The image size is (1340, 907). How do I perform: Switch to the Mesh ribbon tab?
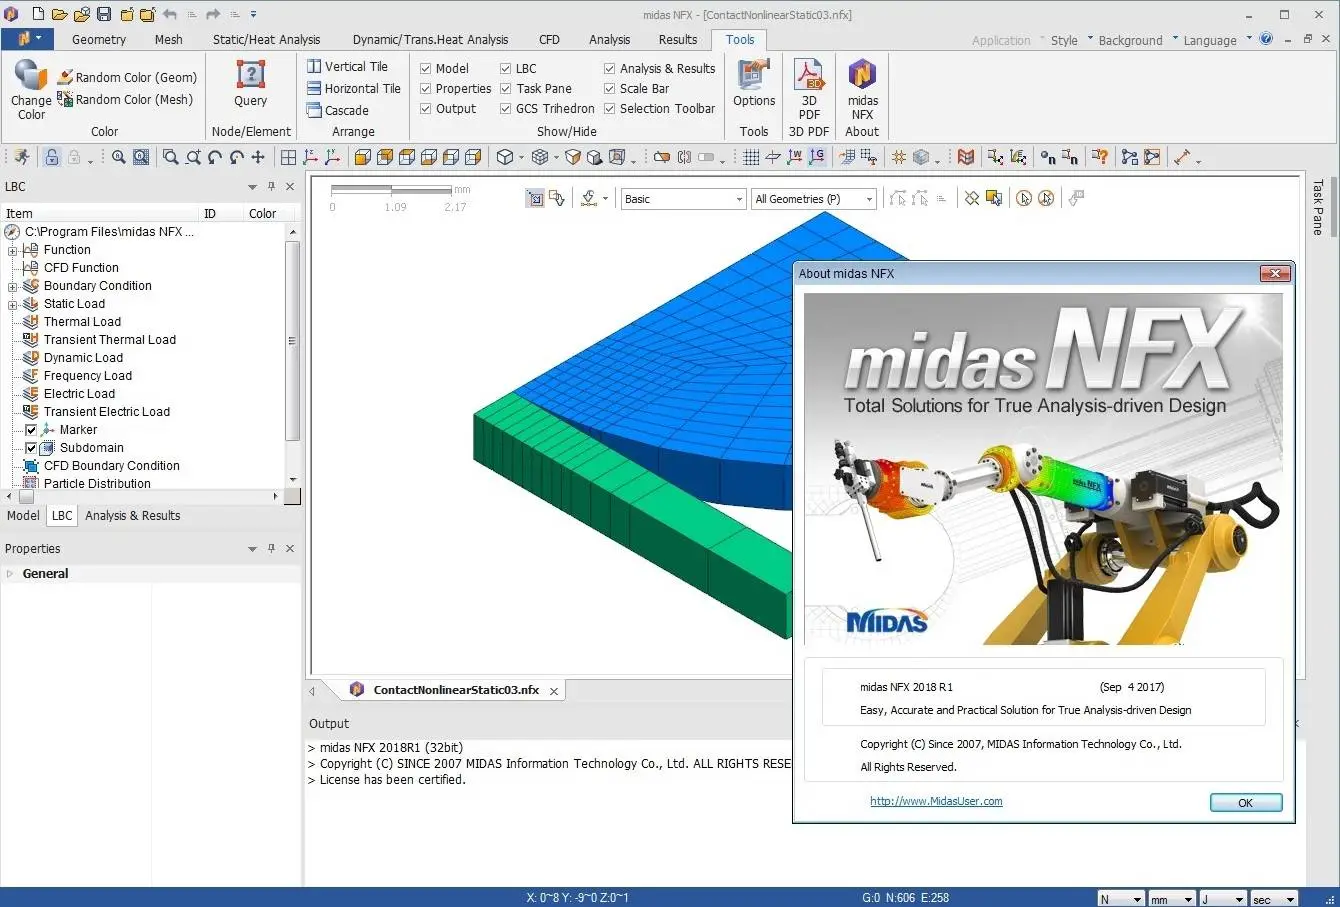point(168,39)
